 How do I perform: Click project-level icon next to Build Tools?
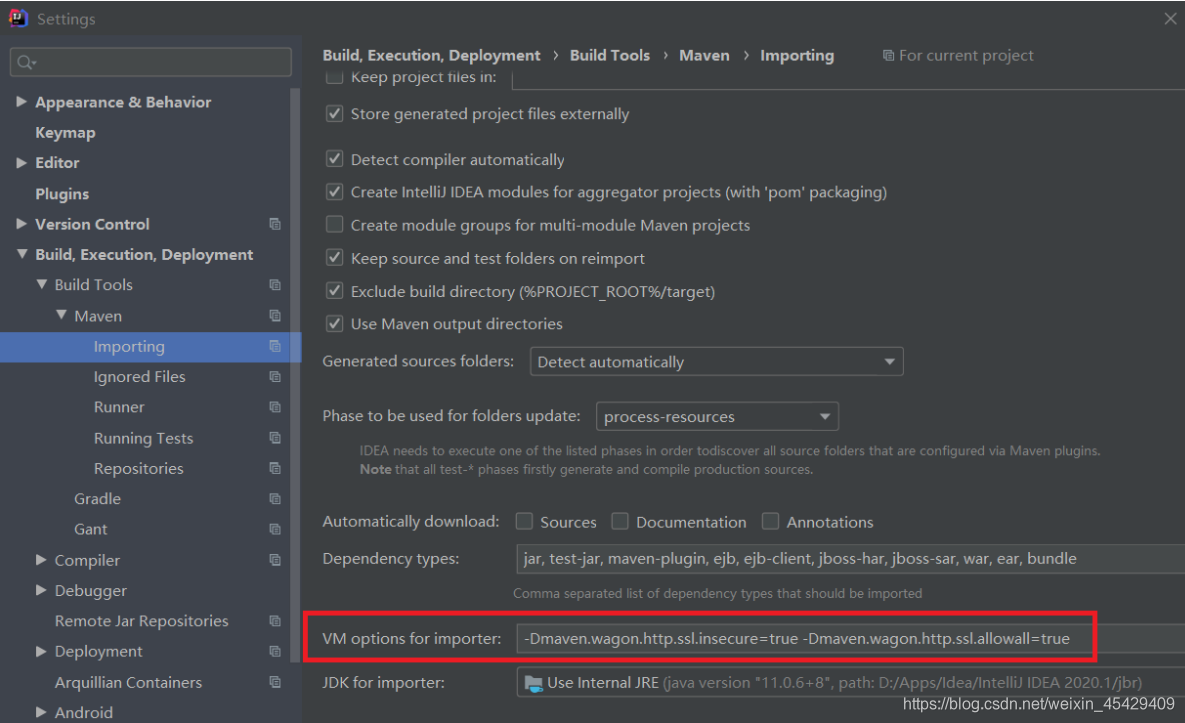click(x=275, y=285)
